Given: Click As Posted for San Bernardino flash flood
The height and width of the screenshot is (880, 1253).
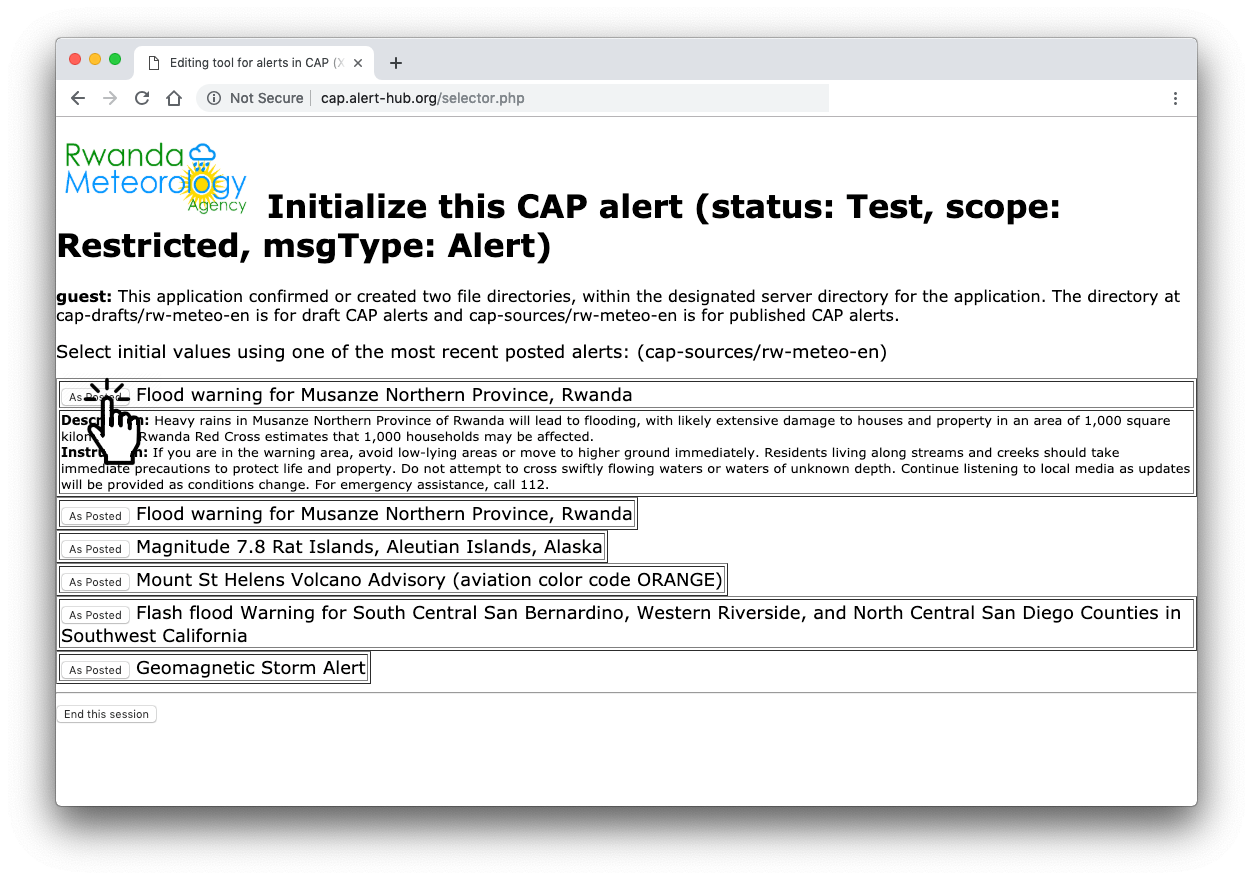Looking at the screenshot, I should pyautogui.click(x=95, y=615).
